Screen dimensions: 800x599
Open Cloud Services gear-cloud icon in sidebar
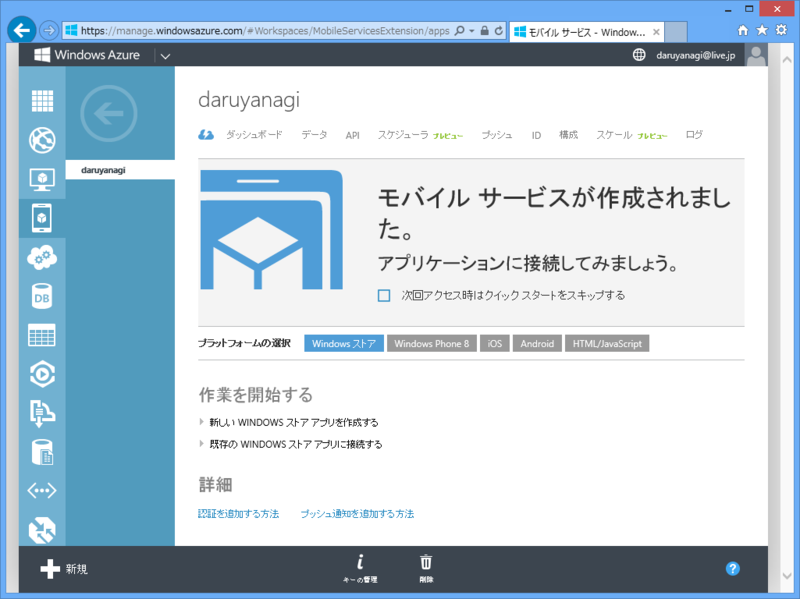coord(42,257)
